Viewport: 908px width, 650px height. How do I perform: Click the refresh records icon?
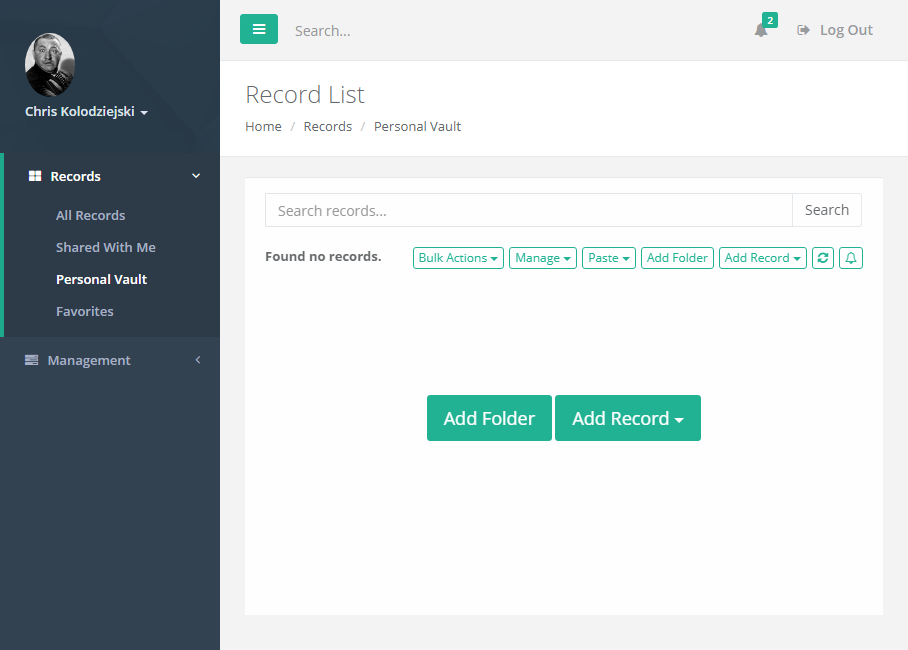pyautogui.click(x=822, y=258)
